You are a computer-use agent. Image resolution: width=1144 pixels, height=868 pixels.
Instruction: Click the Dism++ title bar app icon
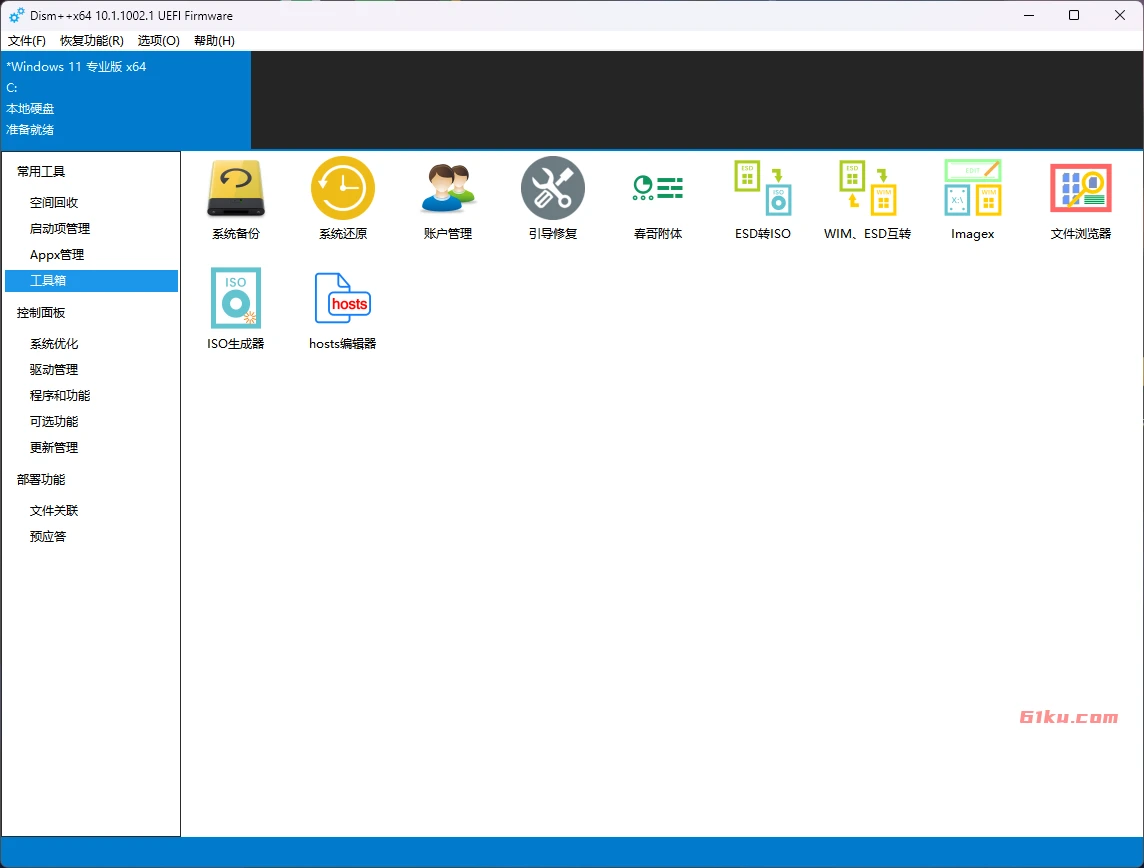(x=16, y=15)
